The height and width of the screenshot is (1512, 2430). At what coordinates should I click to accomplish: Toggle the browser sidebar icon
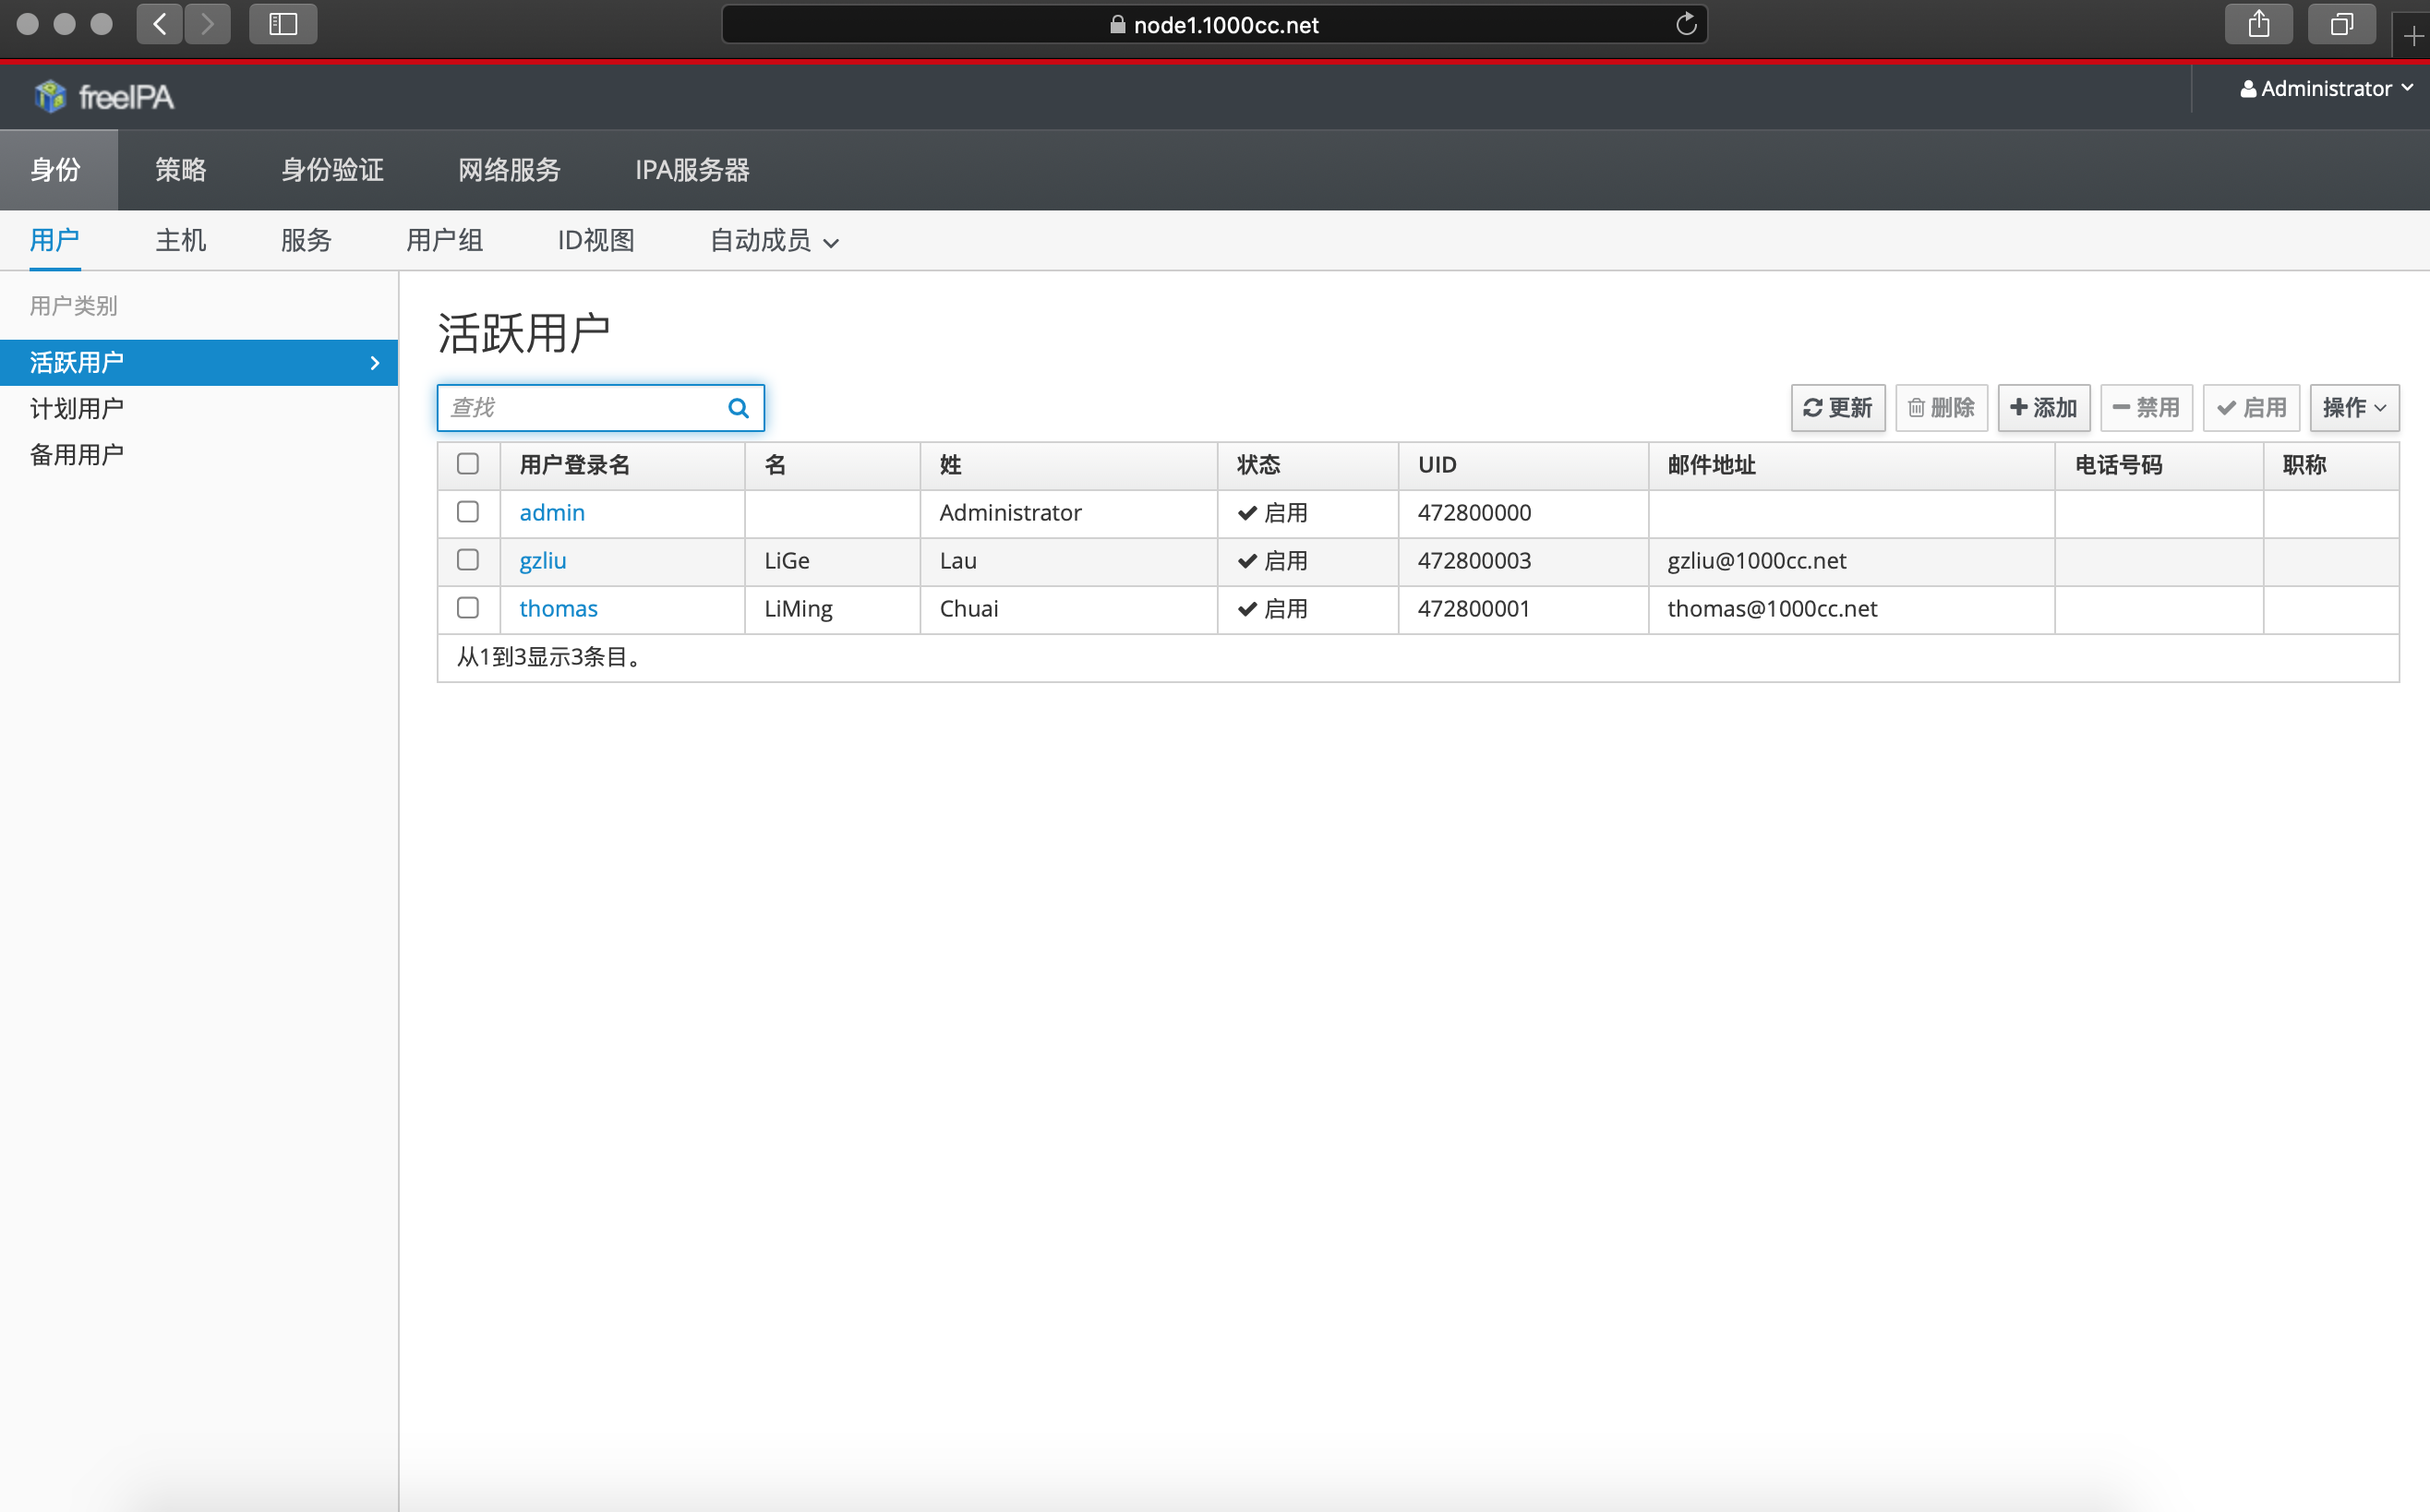(x=283, y=25)
